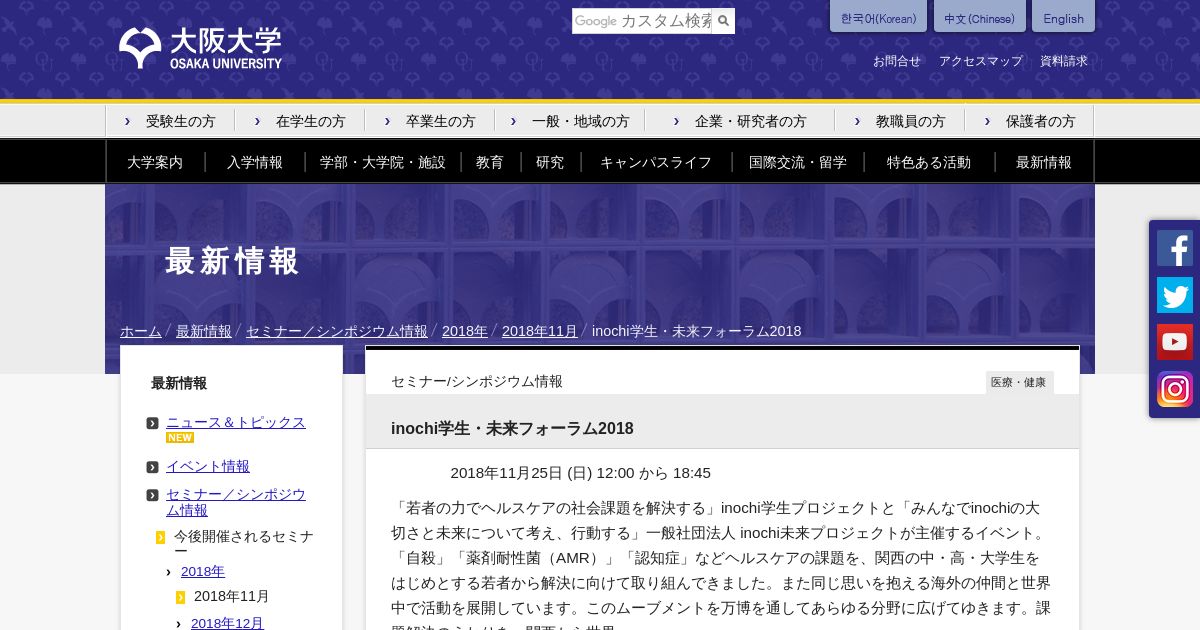Open イベント情報 in sidebar

tap(208, 466)
